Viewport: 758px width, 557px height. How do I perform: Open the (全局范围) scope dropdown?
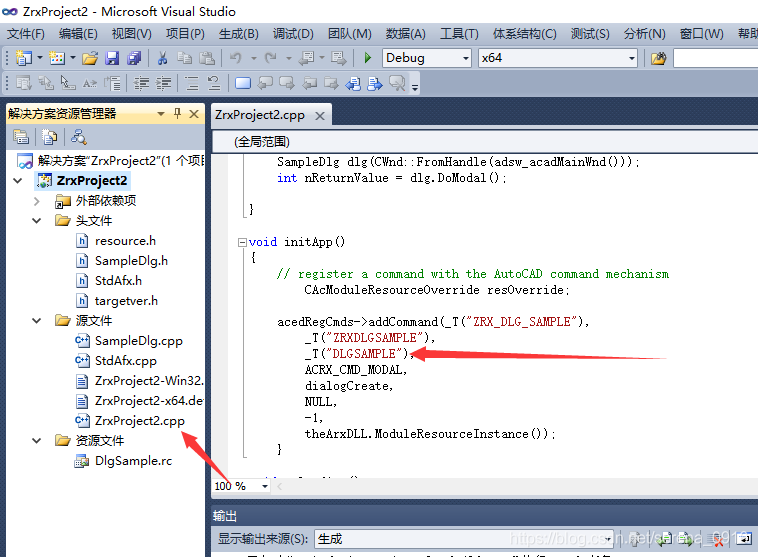tap(485, 142)
